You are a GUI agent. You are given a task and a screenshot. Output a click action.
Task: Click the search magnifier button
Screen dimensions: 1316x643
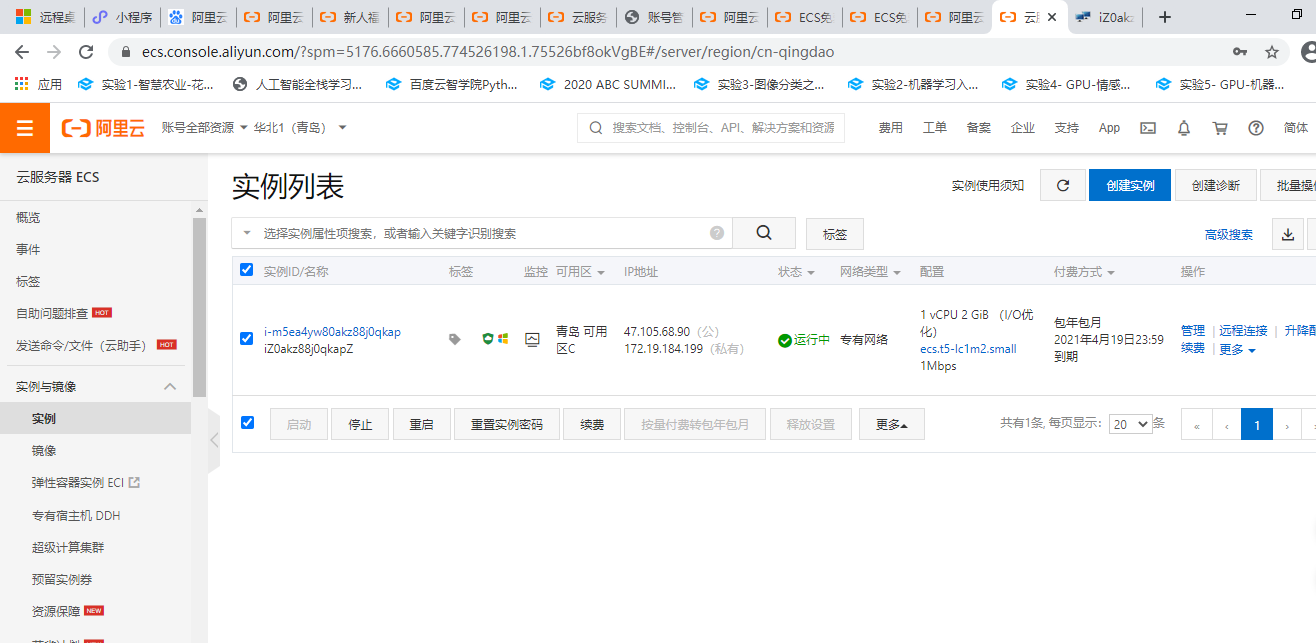764,233
